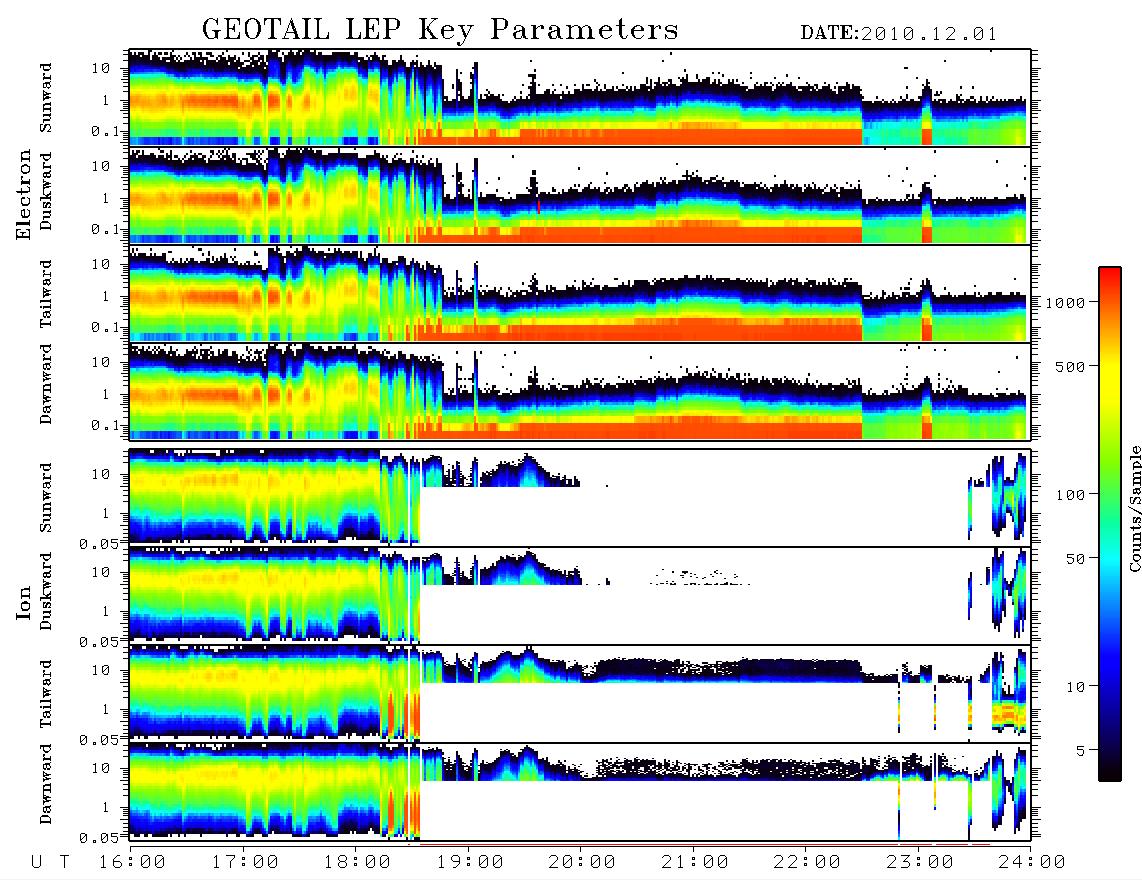Viewport: 1142px width, 880px height.
Task: Select the Ion Dawnward panel label
Action: click(x=46, y=784)
